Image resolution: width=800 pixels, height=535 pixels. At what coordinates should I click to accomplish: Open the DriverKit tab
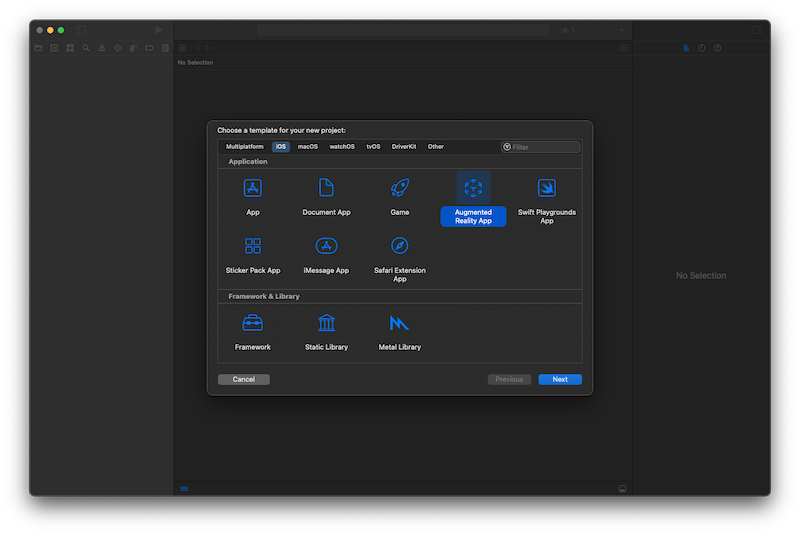(x=404, y=147)
